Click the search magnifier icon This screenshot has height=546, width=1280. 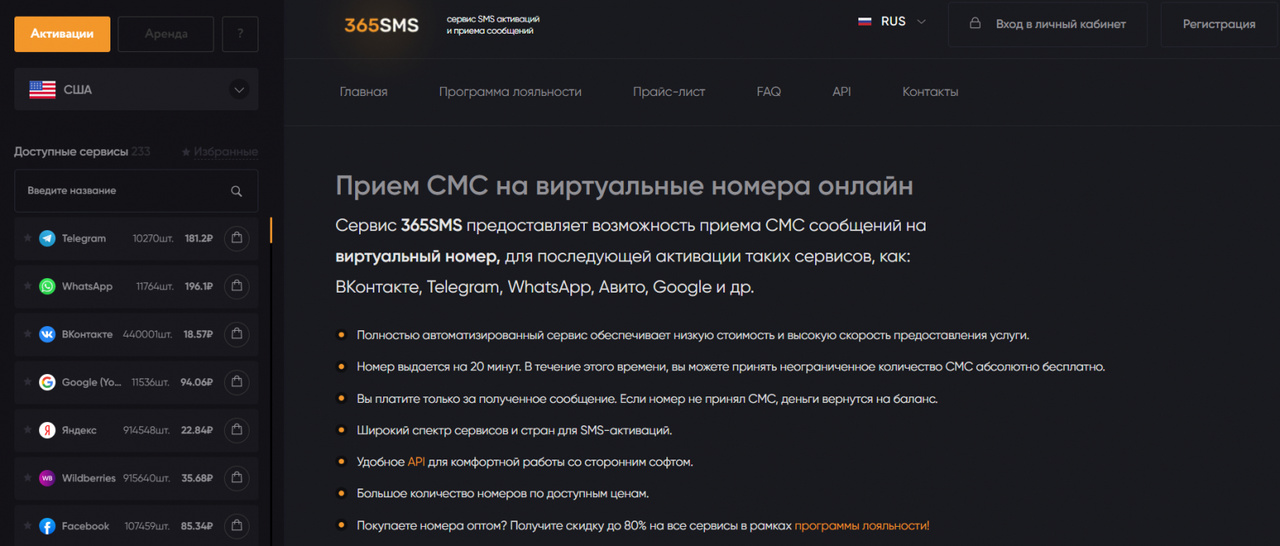[237, 191]
